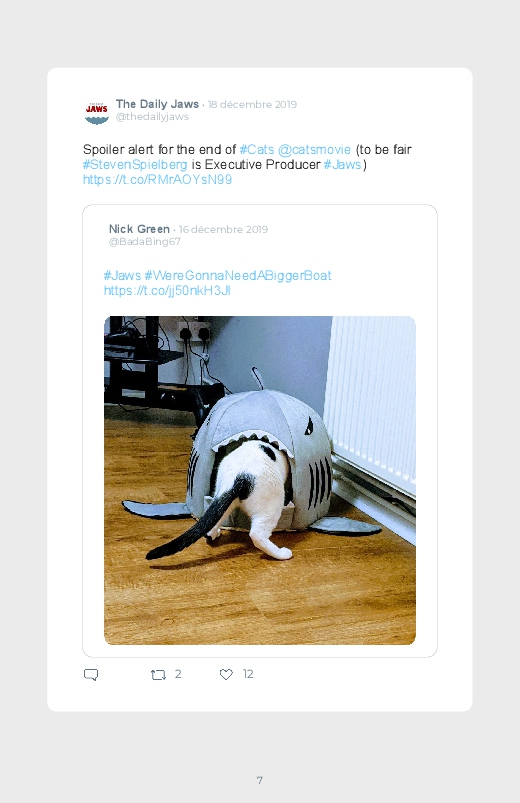Open the cat in shark bed photo
This screenshot has width=520, height=803.
coord(260,480)
